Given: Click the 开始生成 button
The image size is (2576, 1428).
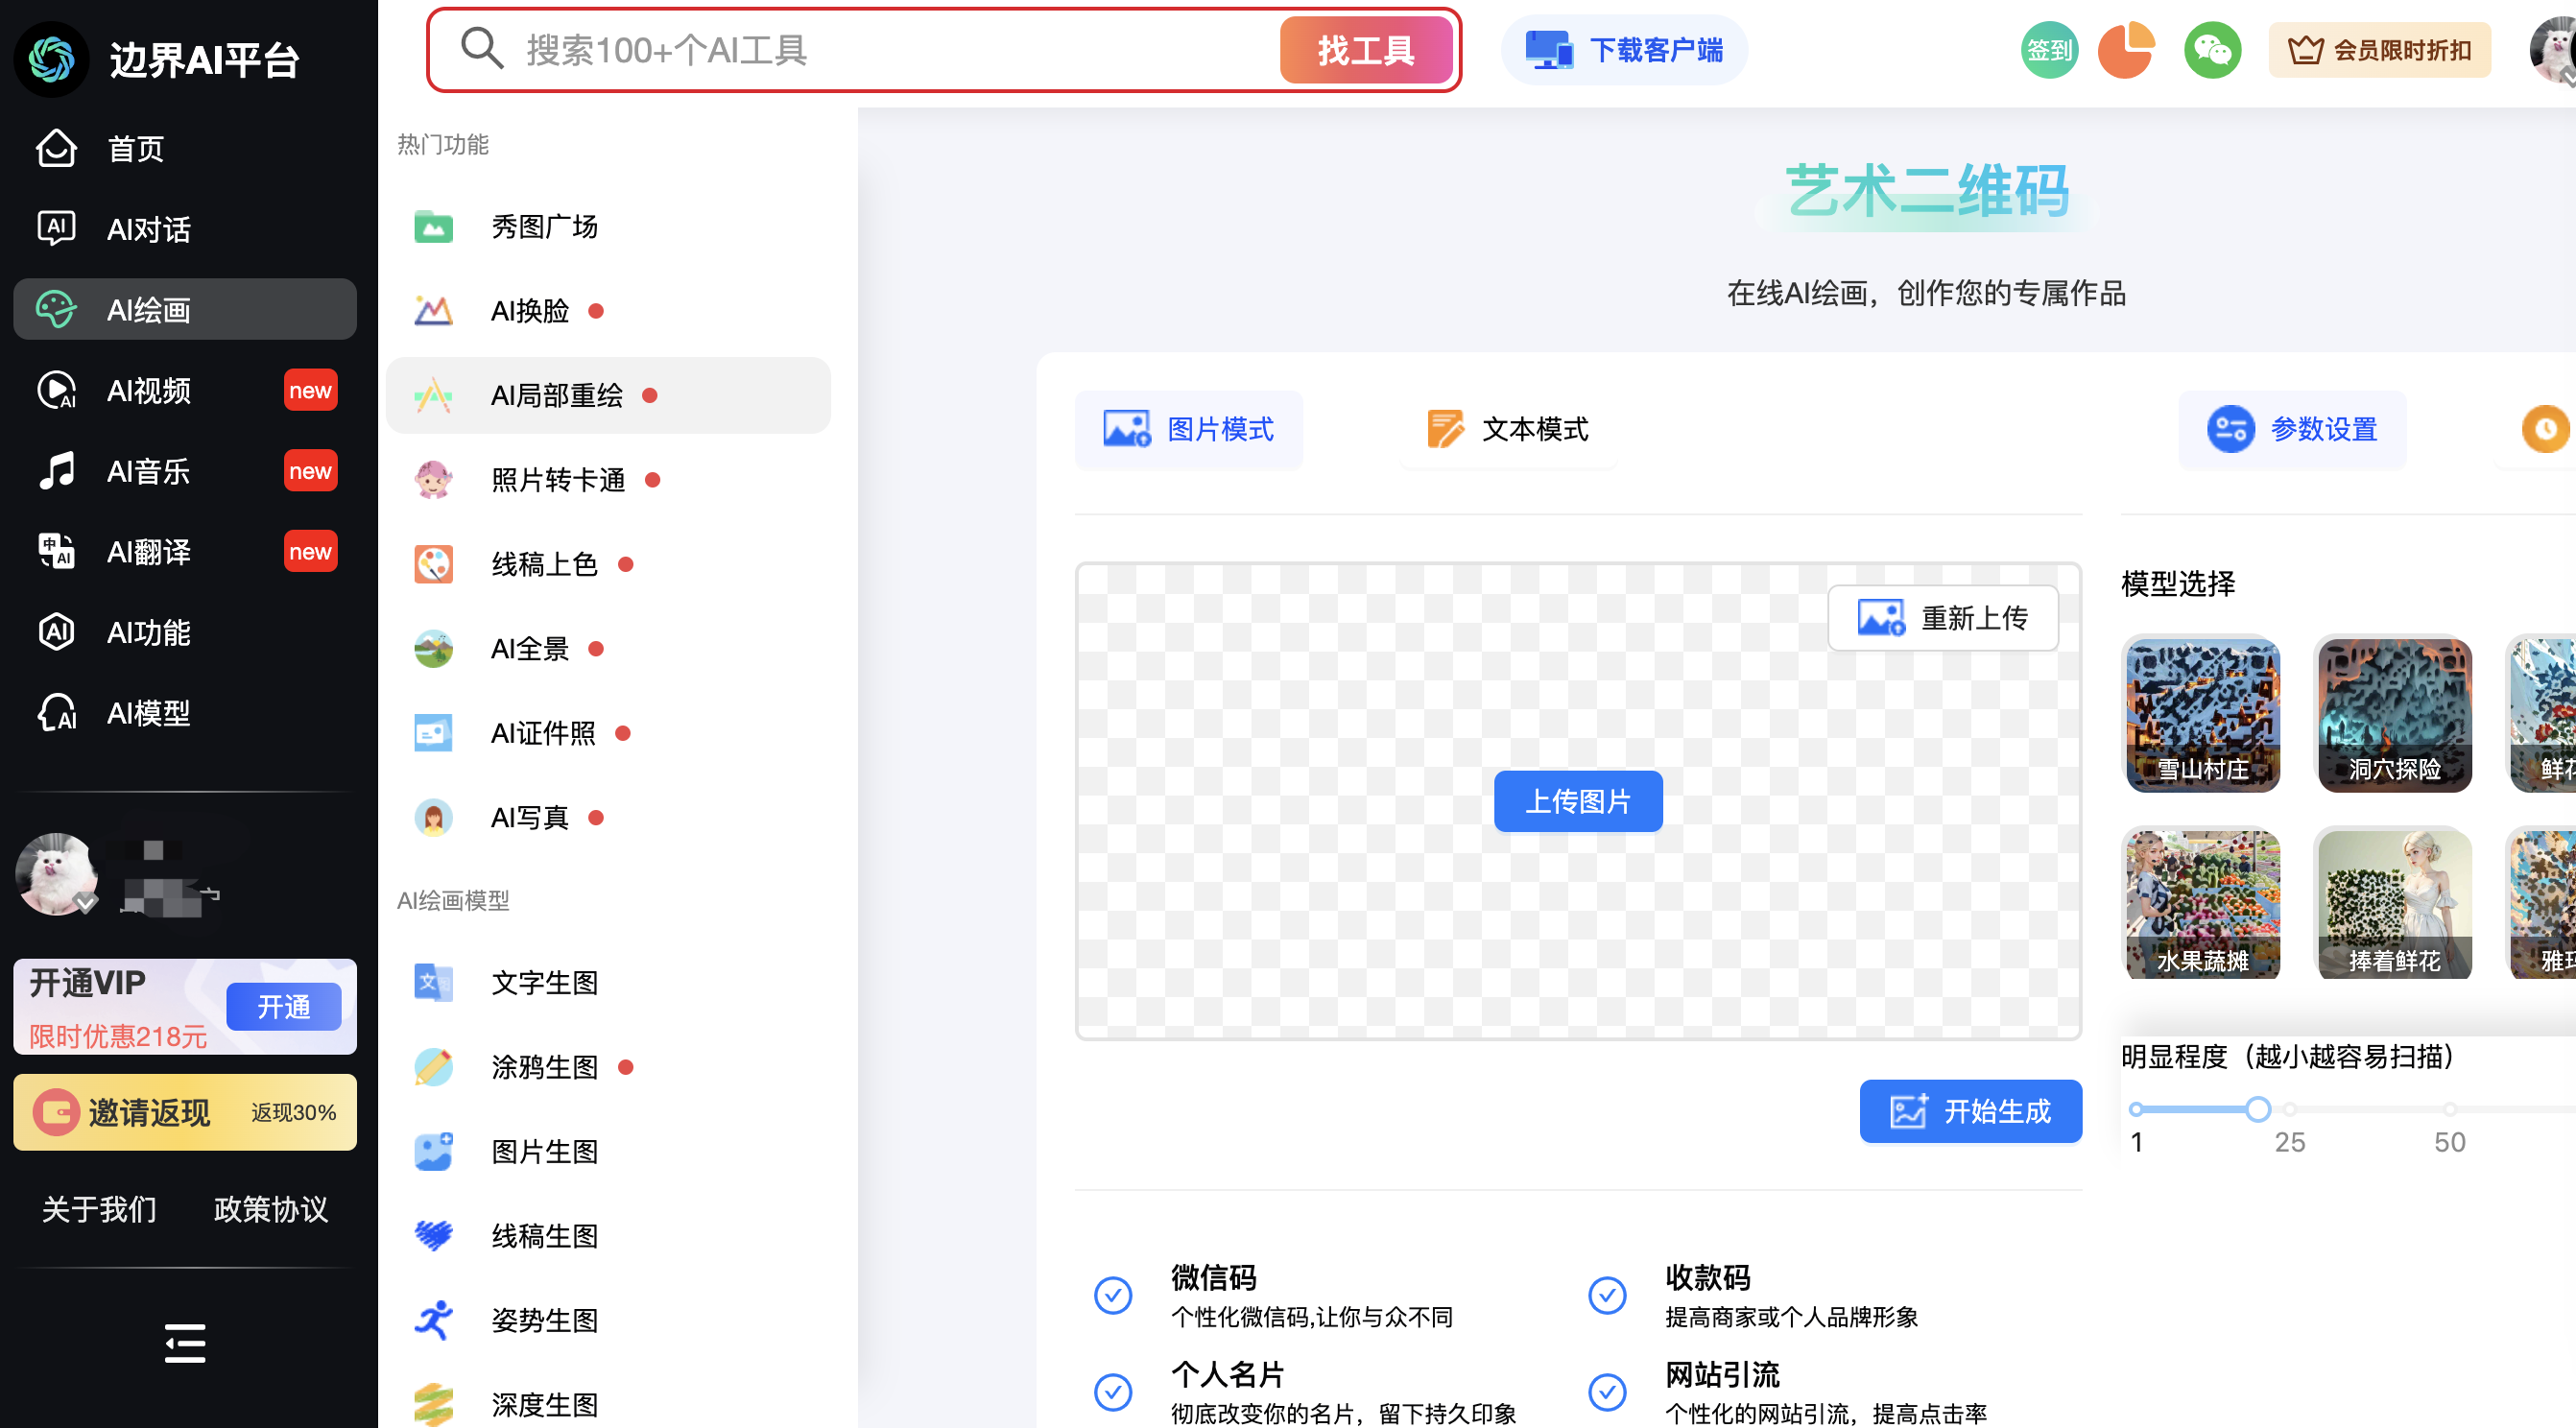Looking at the screenshot, I should point(1970,1111).
